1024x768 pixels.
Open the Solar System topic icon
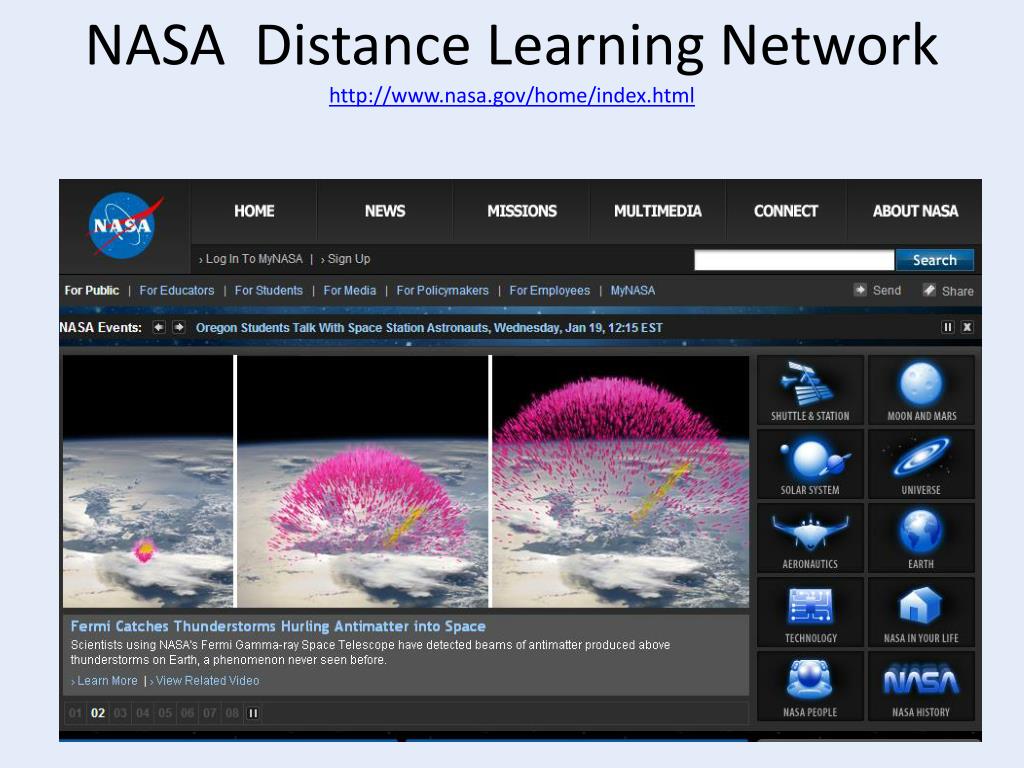[810, 464]
